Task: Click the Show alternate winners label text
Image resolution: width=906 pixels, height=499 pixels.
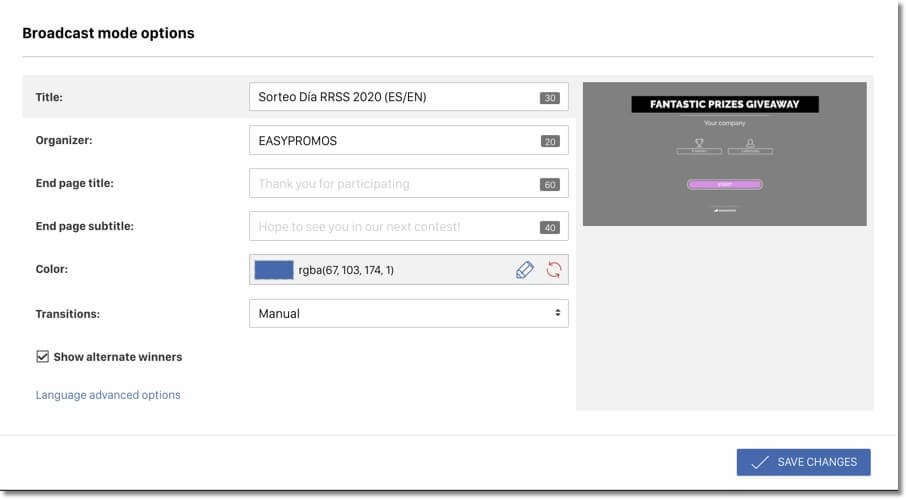Action: [x=118, y=357]
